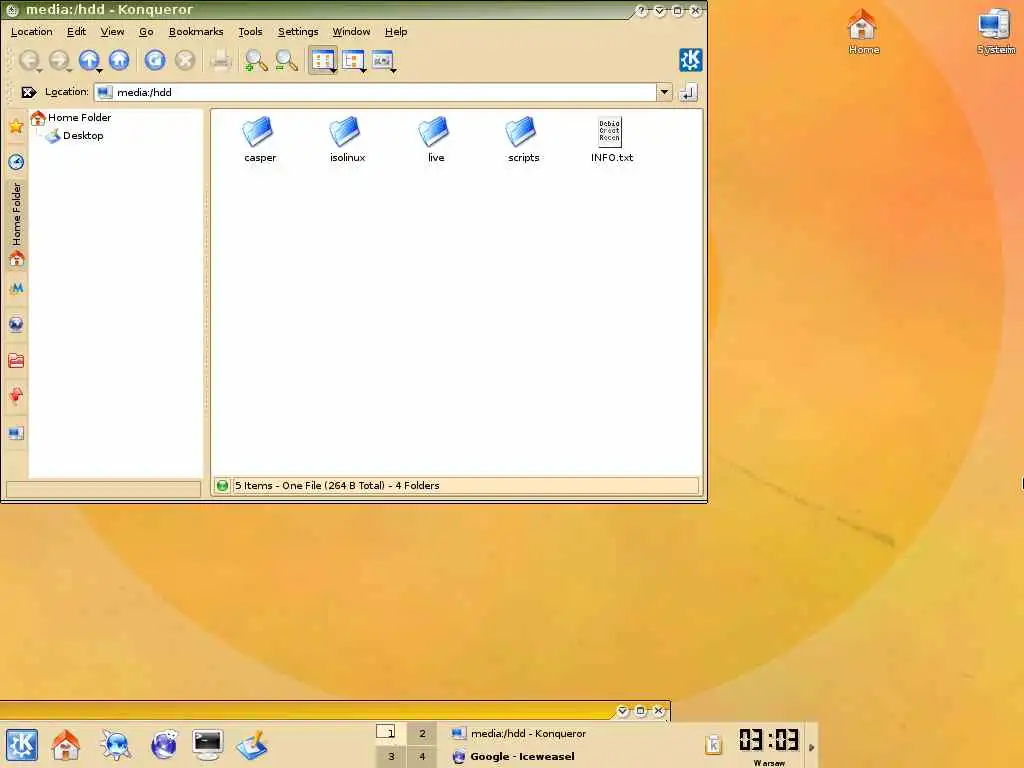The height and width of the screenshot is (768, 1024).
Task: Open the Window menu
Action: [x=351, y=31]
